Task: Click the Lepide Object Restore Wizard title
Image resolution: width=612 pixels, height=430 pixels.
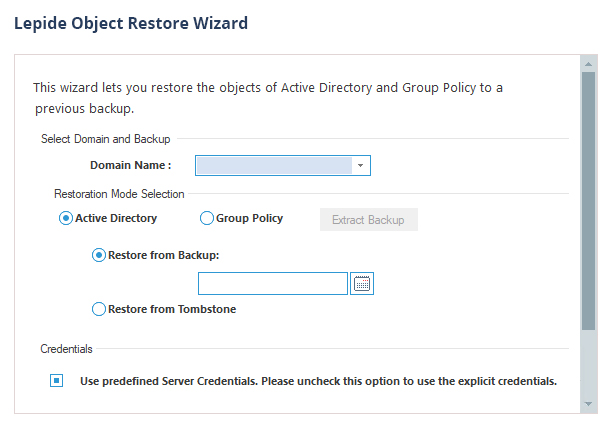Action: [x=131, y=23]
